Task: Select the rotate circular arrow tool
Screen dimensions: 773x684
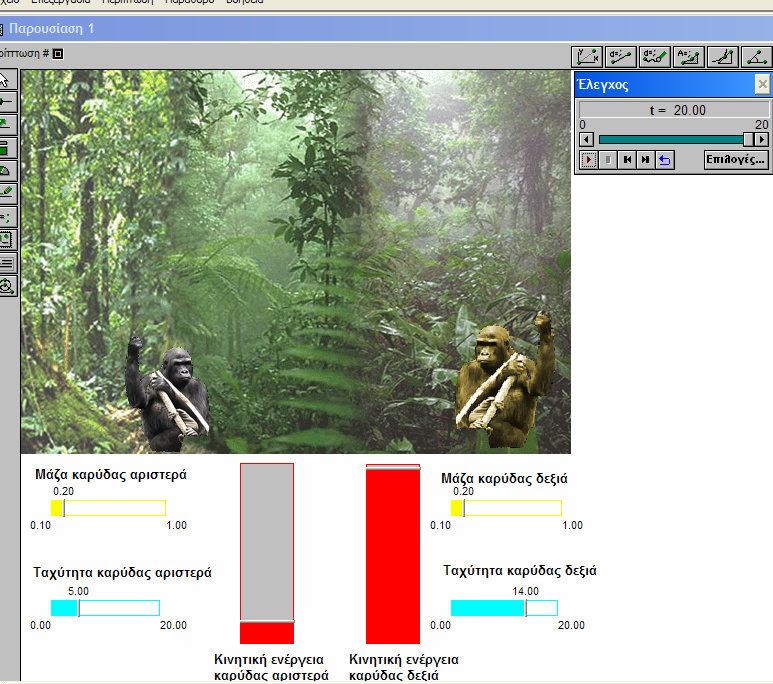Action: [x=7, y=286]
